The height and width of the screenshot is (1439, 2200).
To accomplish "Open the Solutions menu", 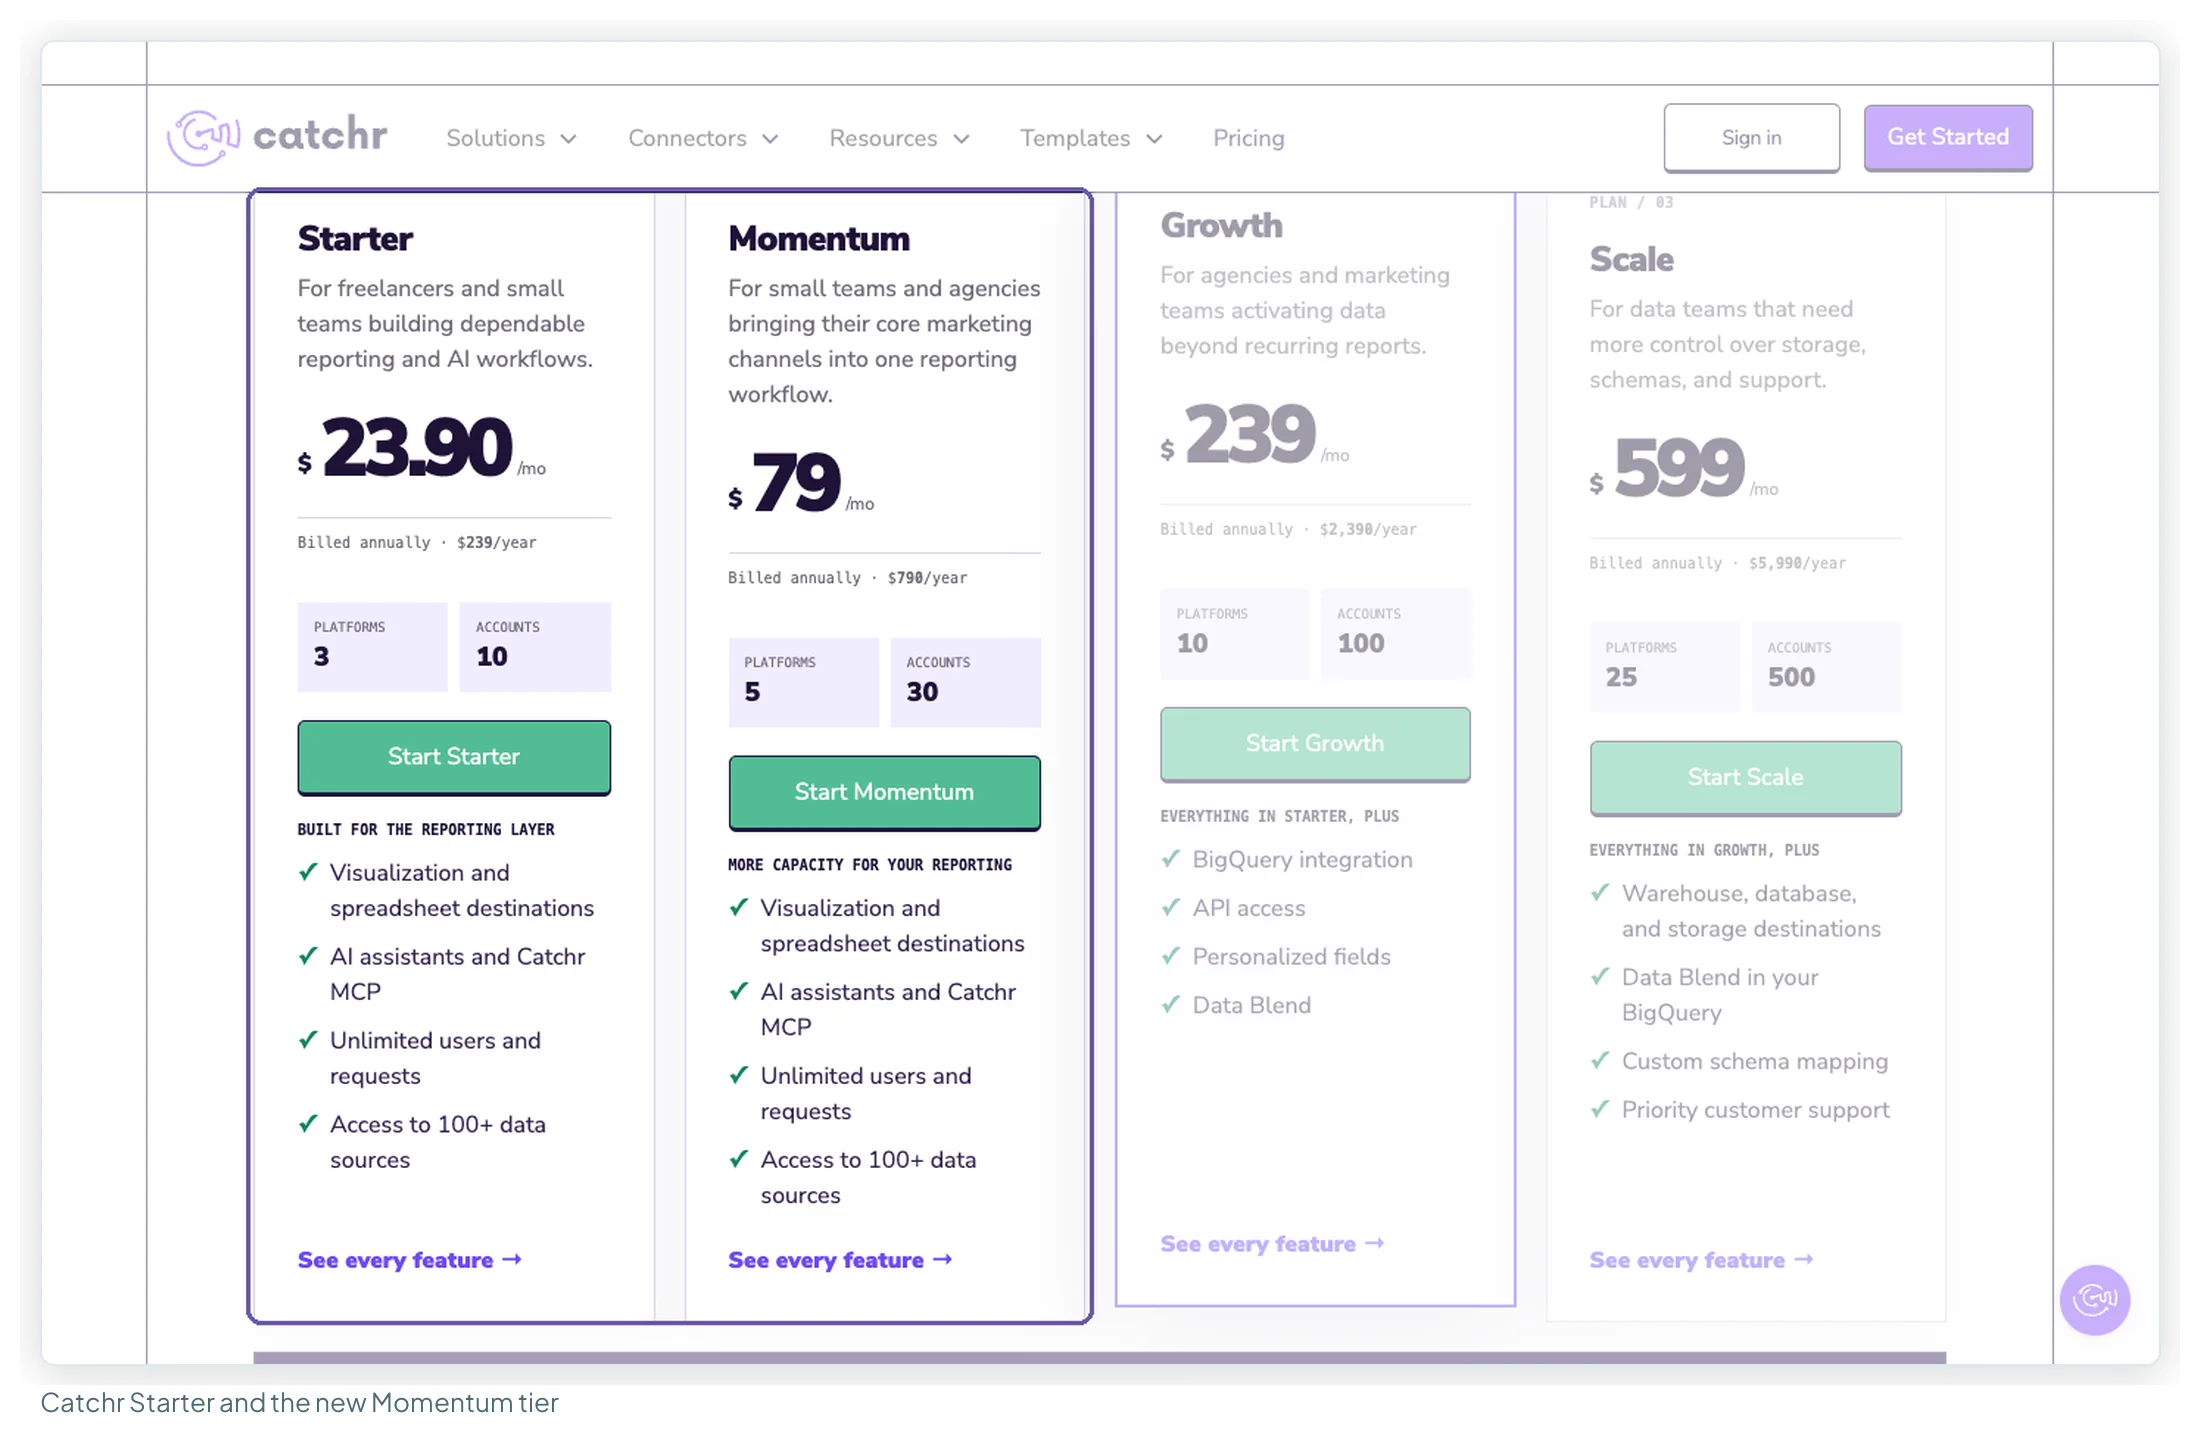I will click(511, 138).
